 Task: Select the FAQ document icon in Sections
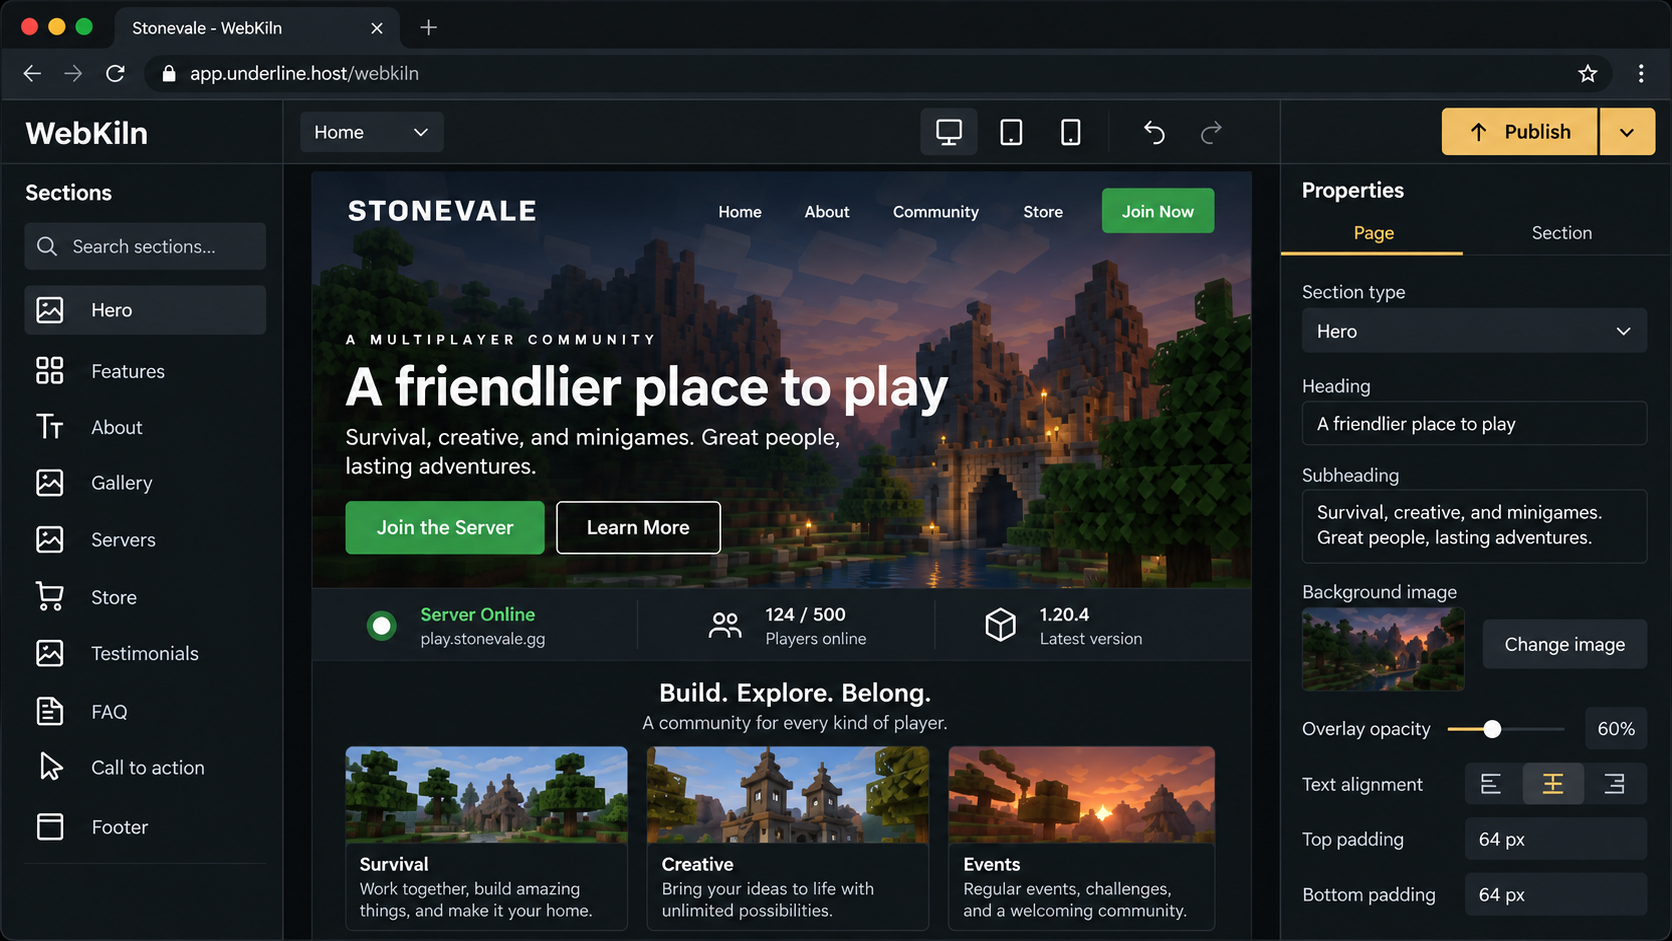point(49,711)
